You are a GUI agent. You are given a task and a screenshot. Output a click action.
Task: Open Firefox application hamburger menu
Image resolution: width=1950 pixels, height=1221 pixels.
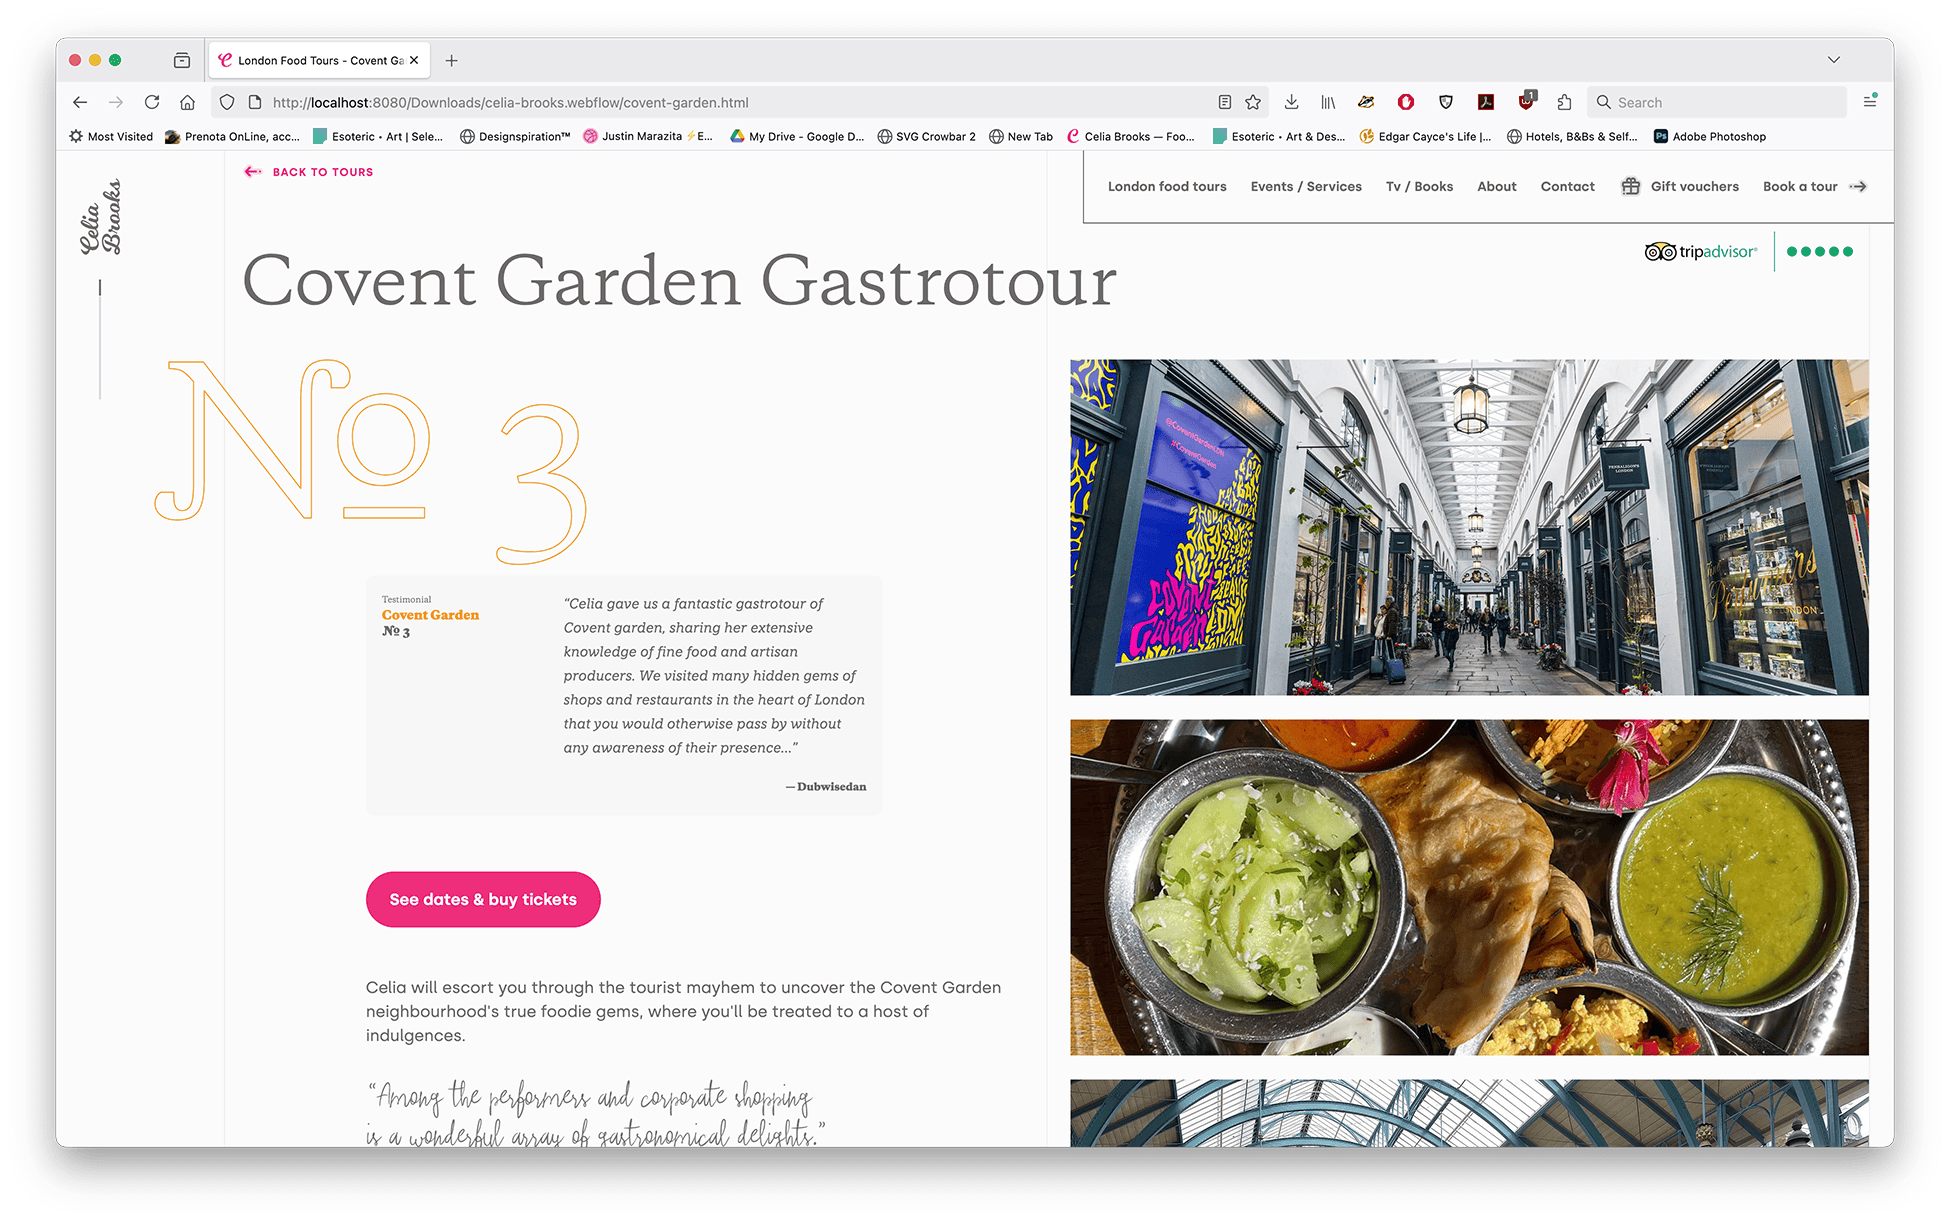click(x=1869, y=102)
